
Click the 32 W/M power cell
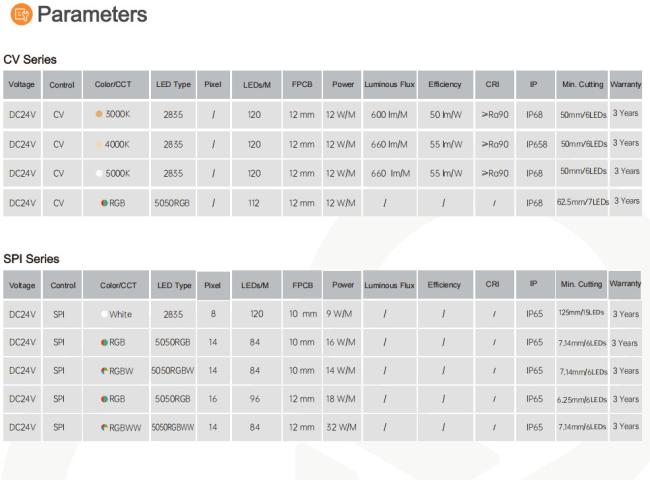pyautogui.click(x=342, y=427)
